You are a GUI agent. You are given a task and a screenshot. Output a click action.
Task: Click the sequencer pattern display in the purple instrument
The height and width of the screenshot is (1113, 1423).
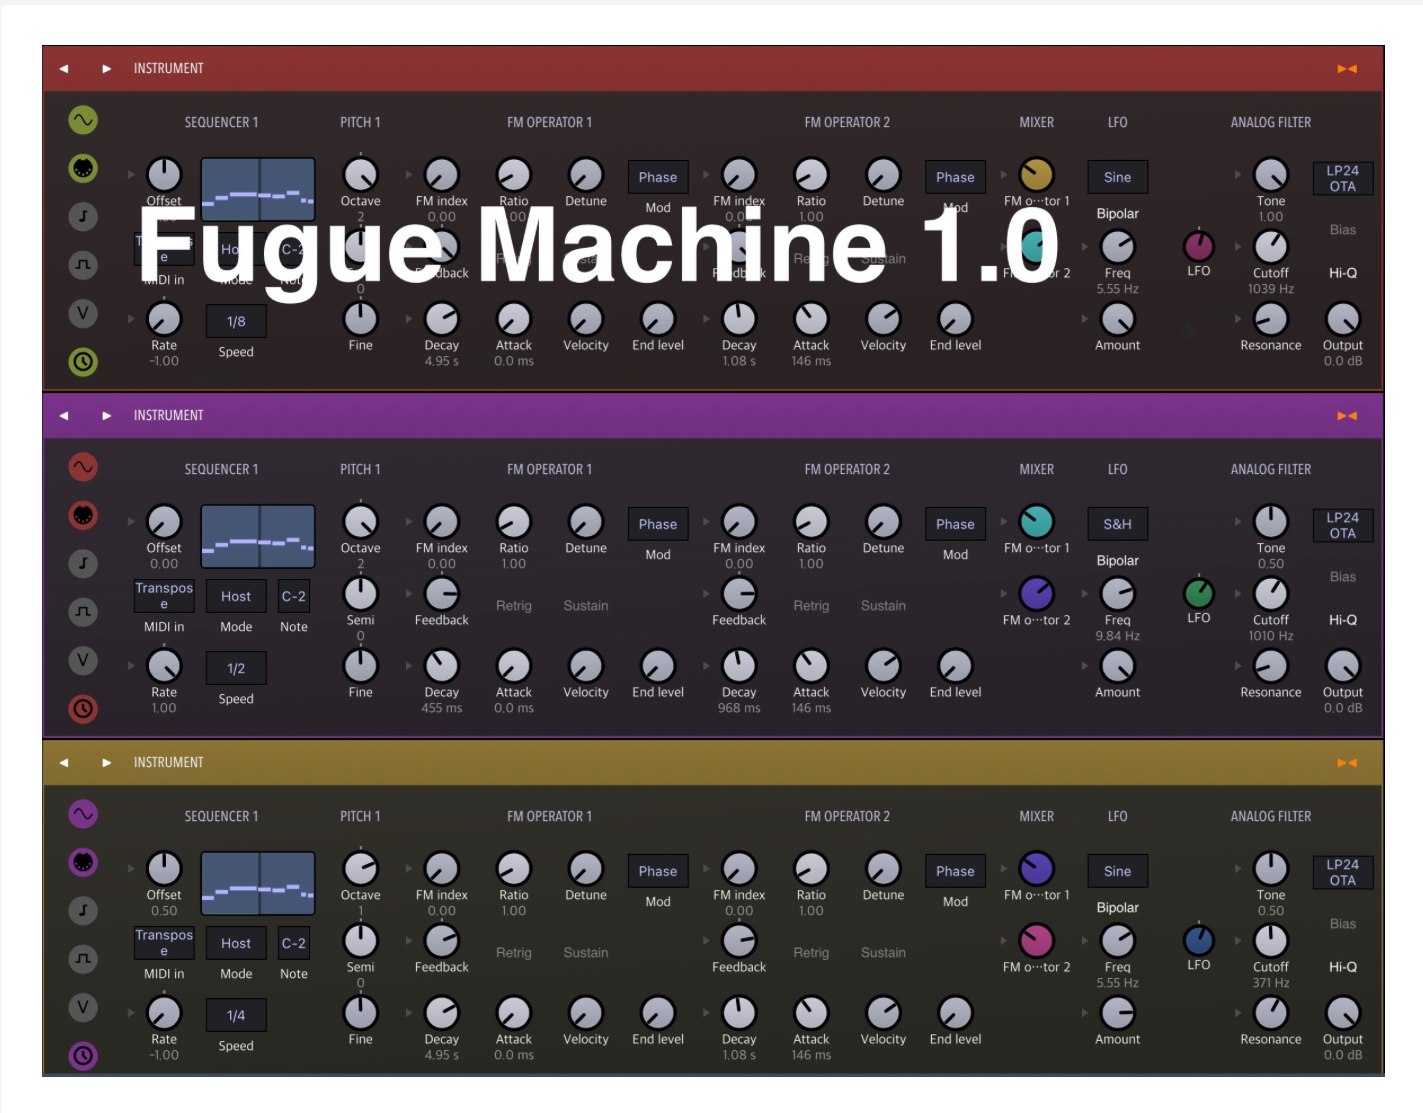coord(258,537)
